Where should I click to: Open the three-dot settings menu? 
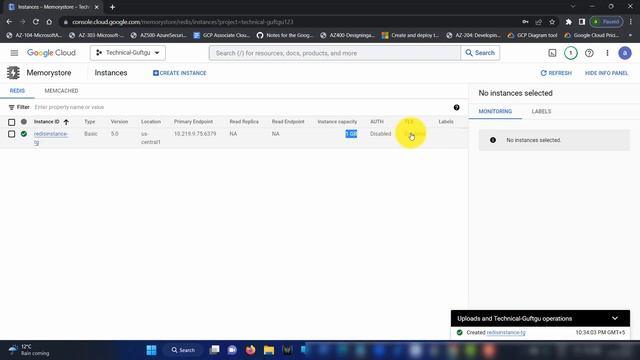[607, 53]
